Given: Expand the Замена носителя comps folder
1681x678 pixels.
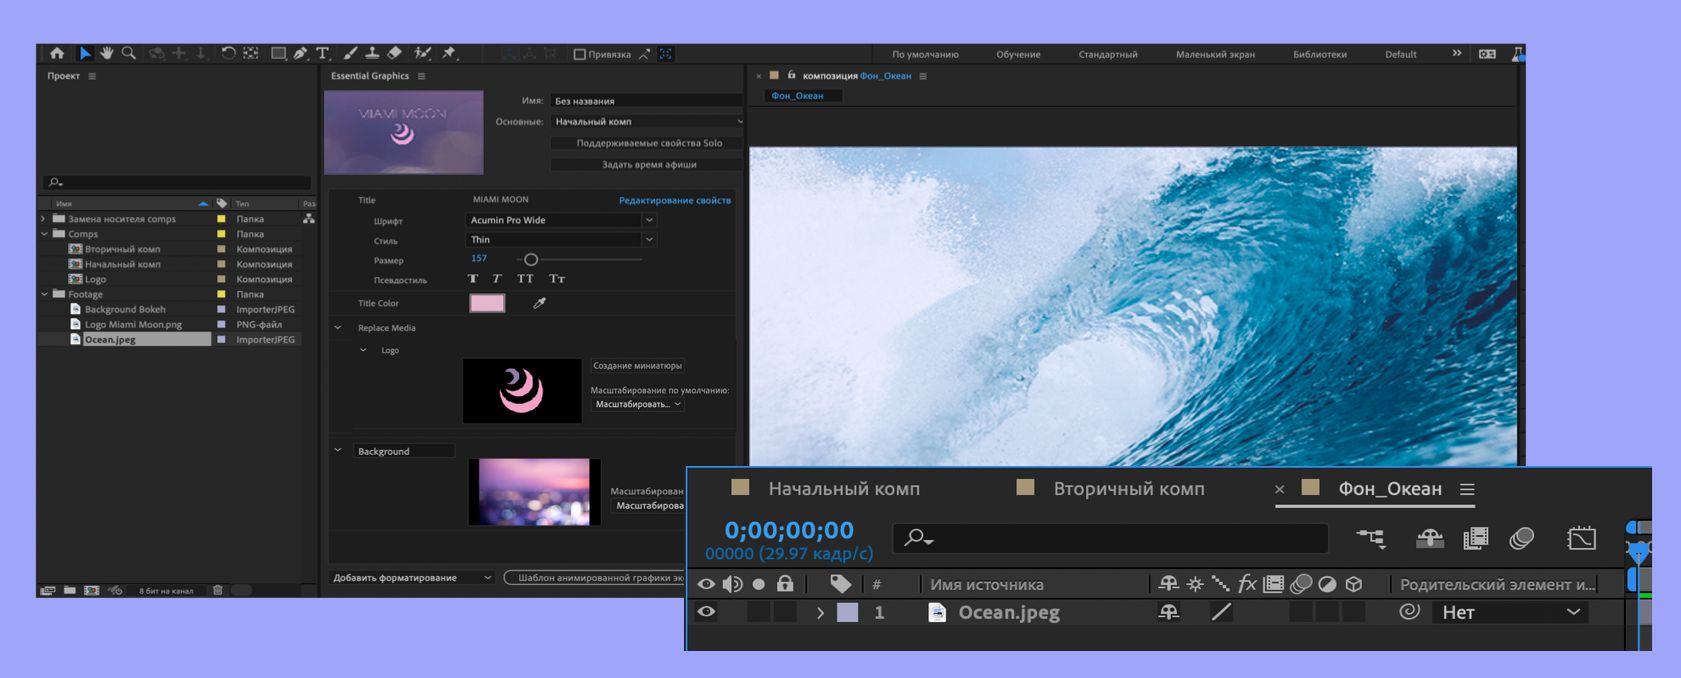Looking at the screenshot, I should click(x=44, y=219).
